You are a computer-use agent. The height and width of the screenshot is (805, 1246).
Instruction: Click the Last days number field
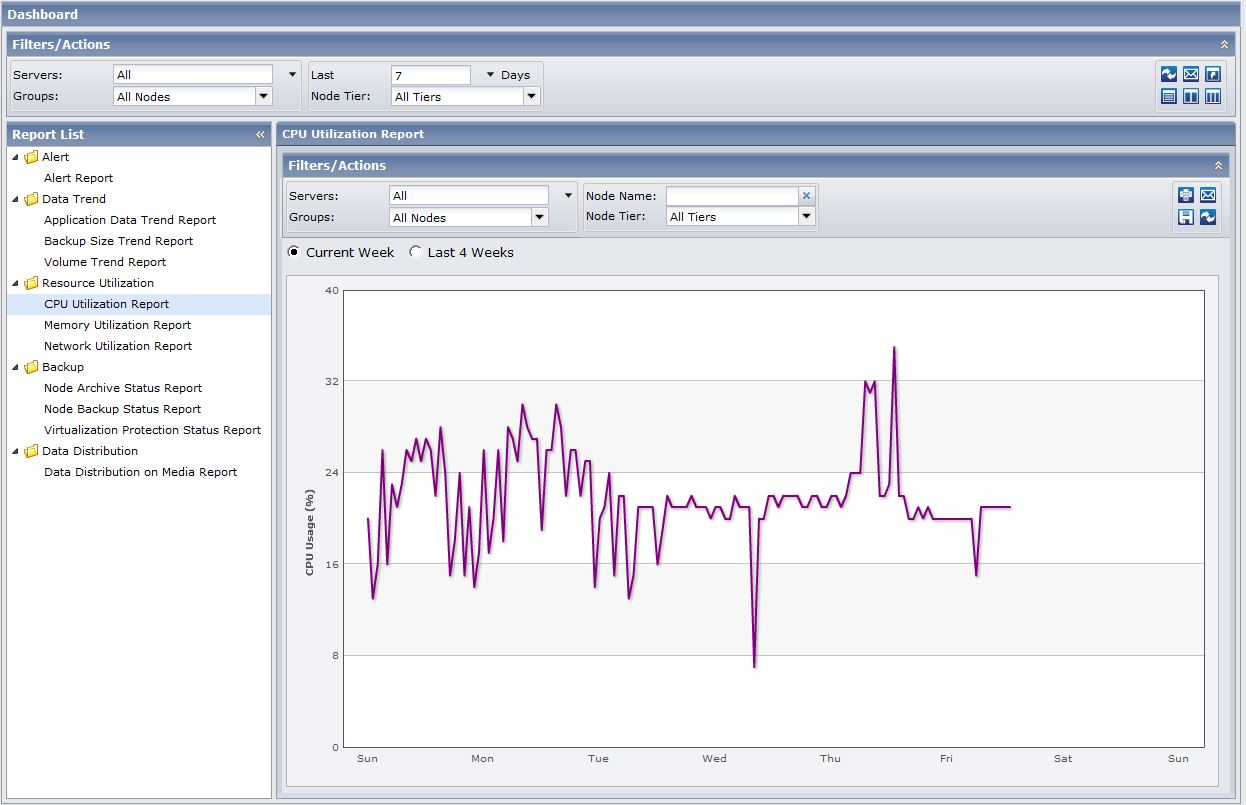430,75
